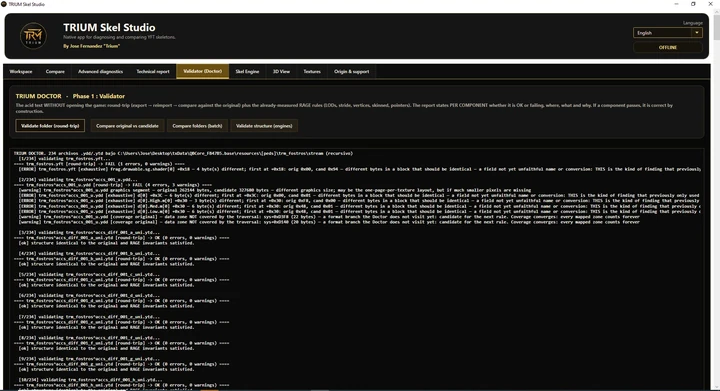The width and height of the screenshot is (720, 391).
Task: Click the accs_001_u.ydd FAIL (4 errors, 3 warnings) line
Action: 113,185
